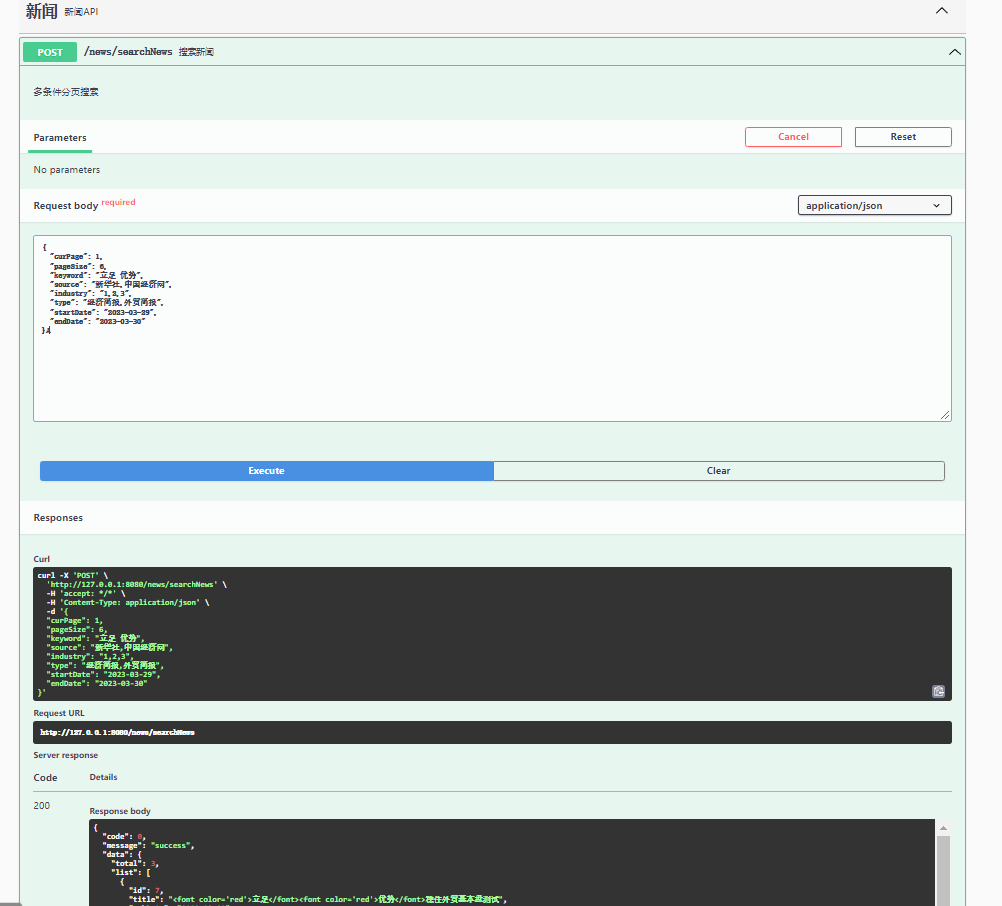Click inside the request body JSON editor

point(492,328)
